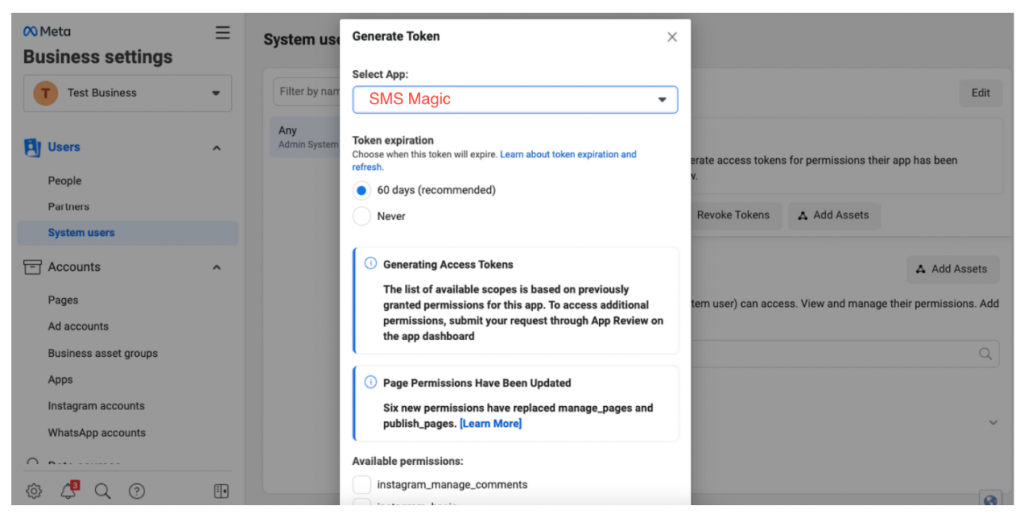Viewport: 1024px width, 514px height.
Task: Click the Accounts heading
Action: [74, 266]
